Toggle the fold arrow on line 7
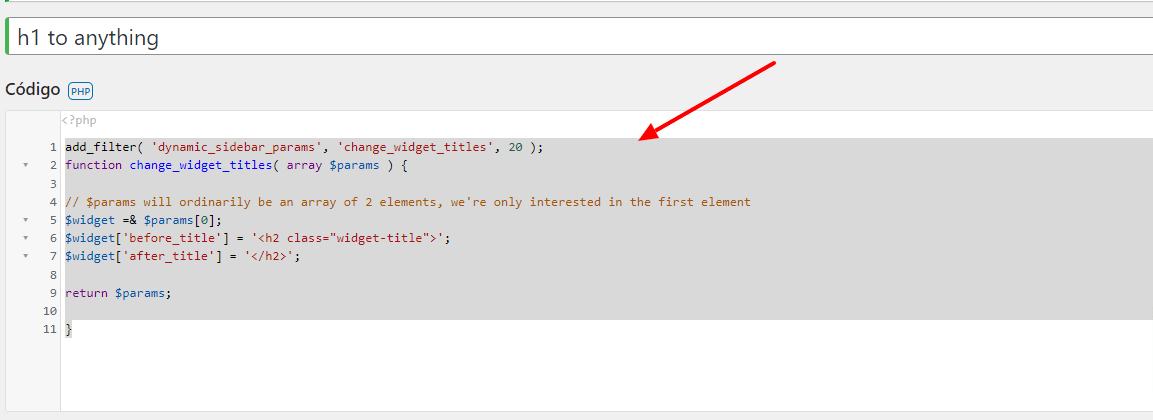Image resolution: width=1153 pixels, height=420 pixels. click(x=26, y=257)
